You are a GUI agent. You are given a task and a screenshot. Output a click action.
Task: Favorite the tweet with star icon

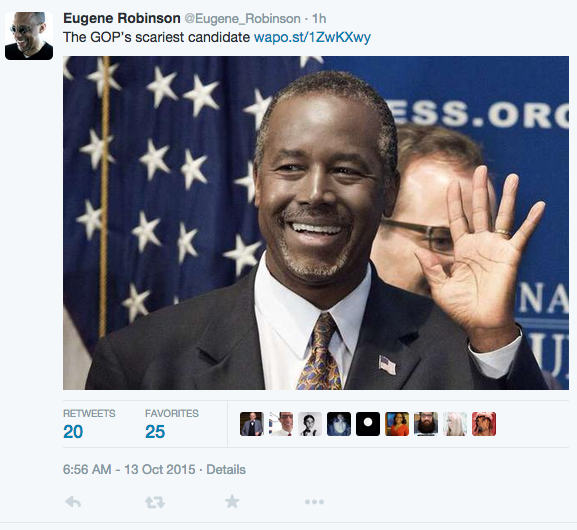tap(232, 501)
